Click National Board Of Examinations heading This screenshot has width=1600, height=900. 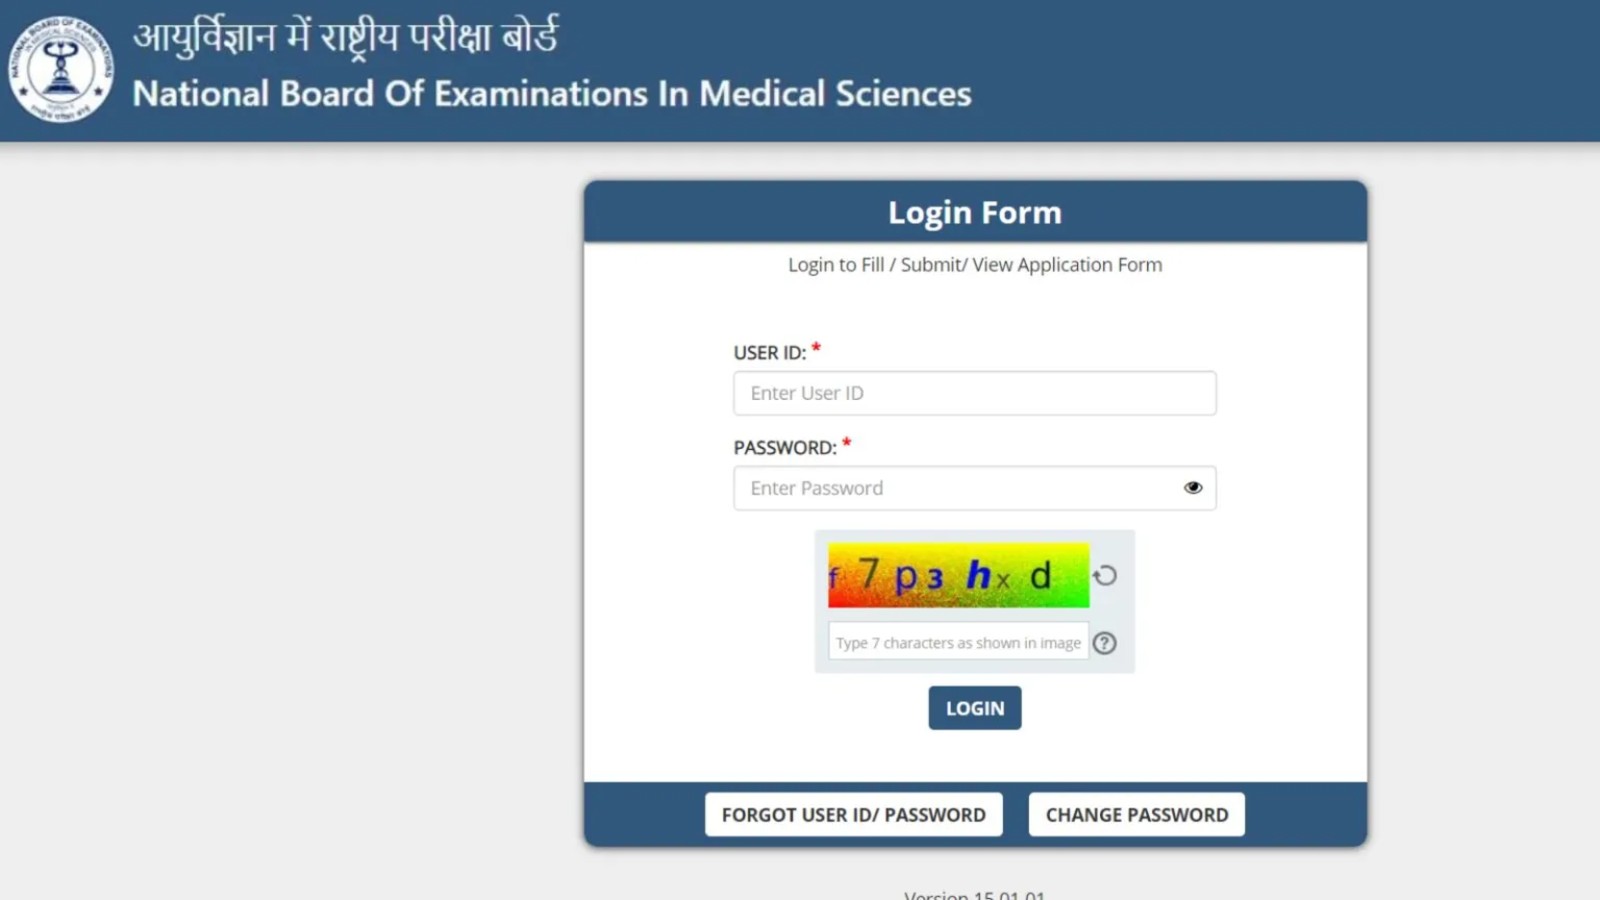click(552, 94)
